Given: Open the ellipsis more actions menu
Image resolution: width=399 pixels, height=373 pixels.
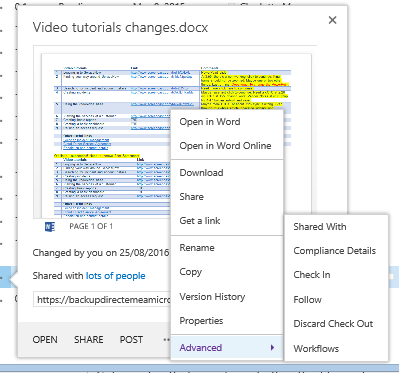Looking at the screenshot, I should click(x=167, y=340).
